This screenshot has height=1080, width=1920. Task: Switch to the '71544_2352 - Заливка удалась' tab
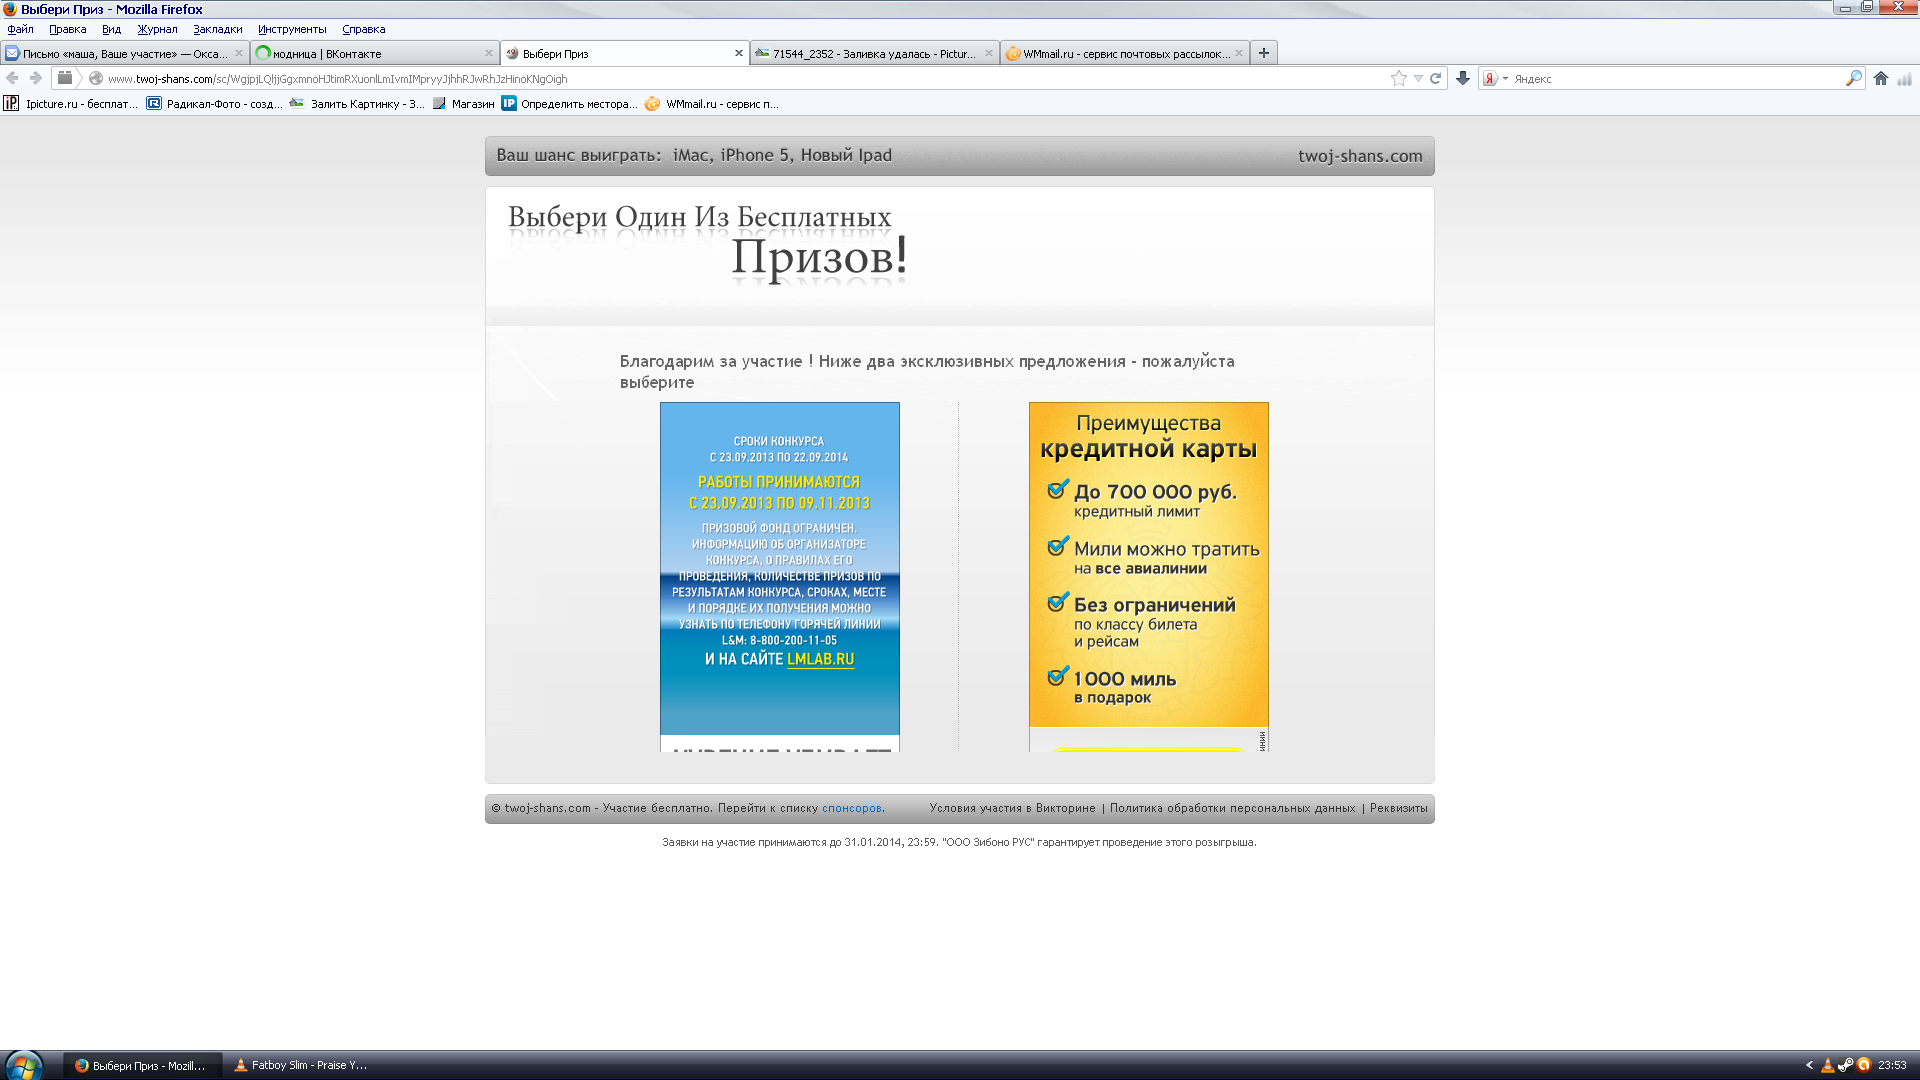tap(875, 53)
